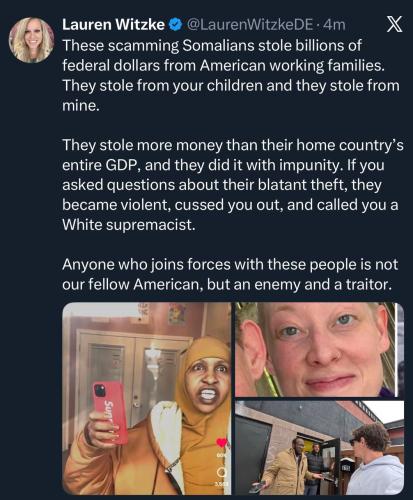Image resolution: width=413 pixels, height=500 pixels.
Task: Open the 4m timestamp permalink
Action: point(334,25)
